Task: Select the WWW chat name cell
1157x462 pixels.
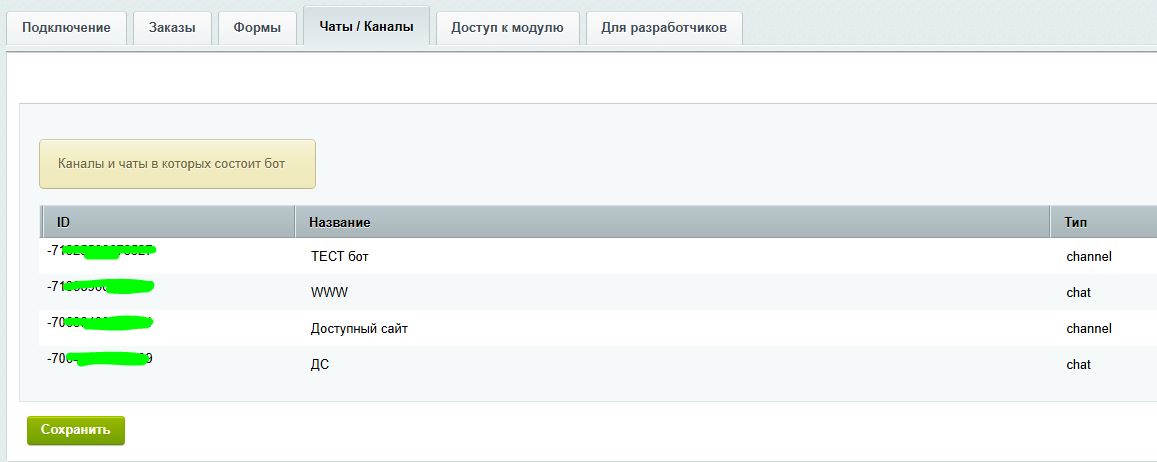Action: (329, 293)
